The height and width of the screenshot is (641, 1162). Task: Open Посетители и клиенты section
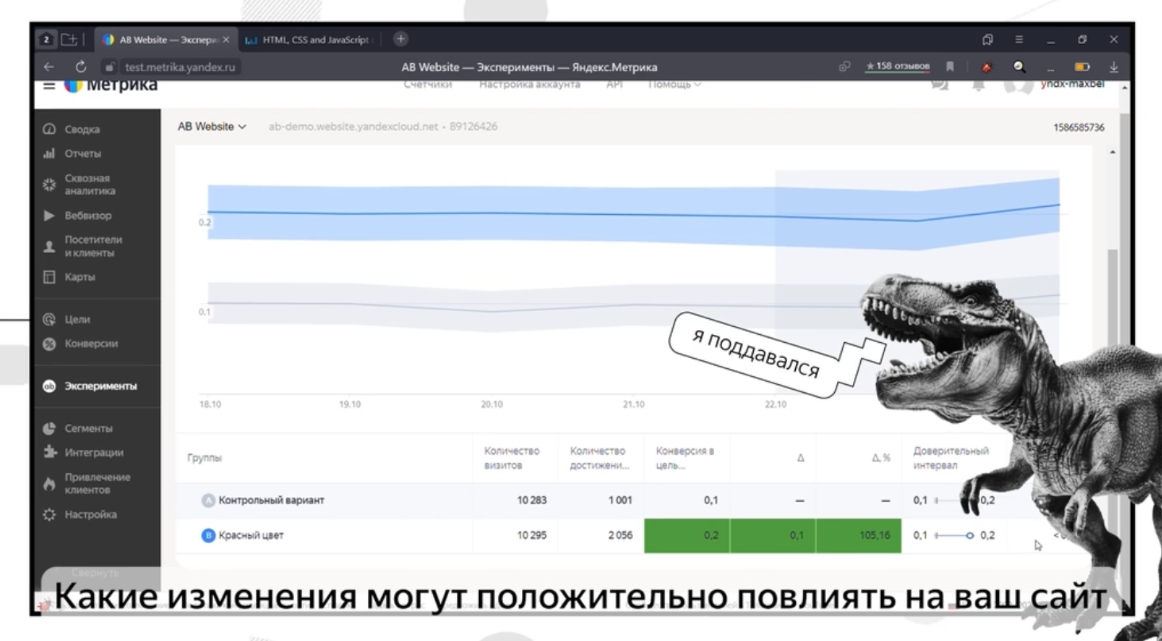(x=94, y=245)
